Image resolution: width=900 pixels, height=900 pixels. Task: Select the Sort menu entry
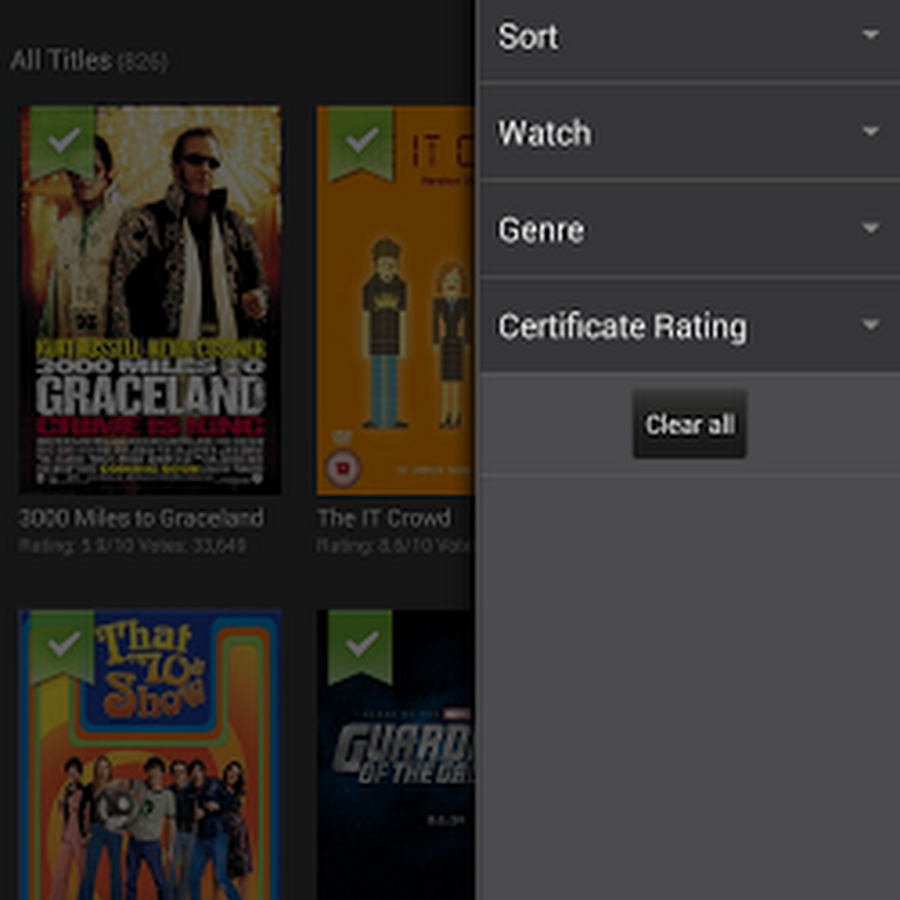coord(528,37)
